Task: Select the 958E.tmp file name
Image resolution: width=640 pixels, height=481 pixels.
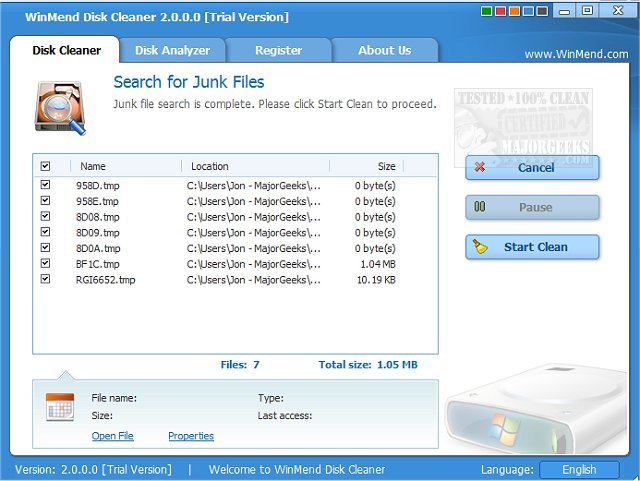Action: [97, 201]
